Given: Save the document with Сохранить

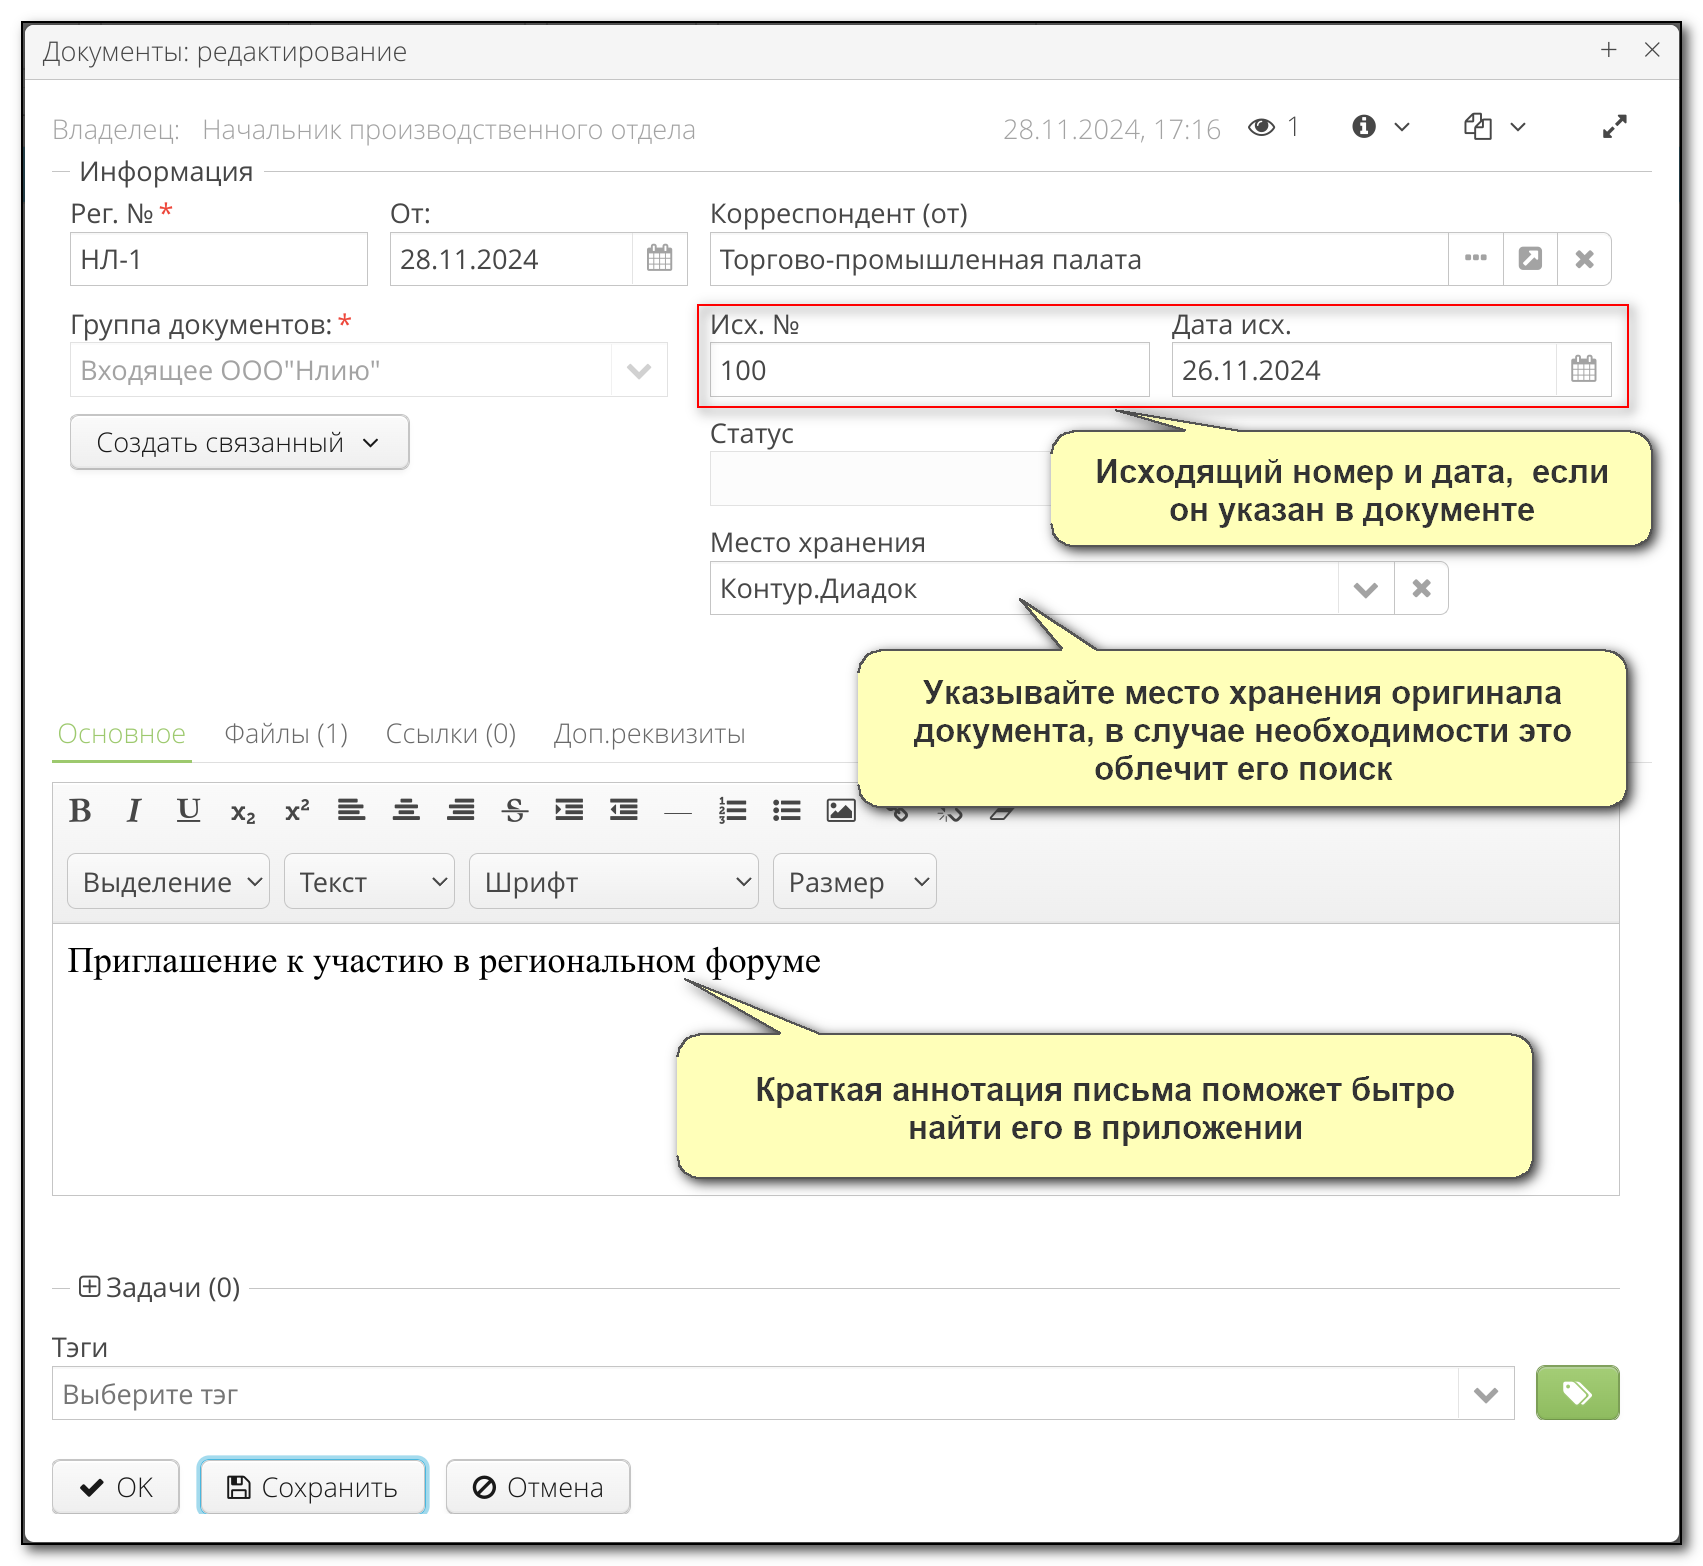Looking at the screenshot, I should 312,1487.
